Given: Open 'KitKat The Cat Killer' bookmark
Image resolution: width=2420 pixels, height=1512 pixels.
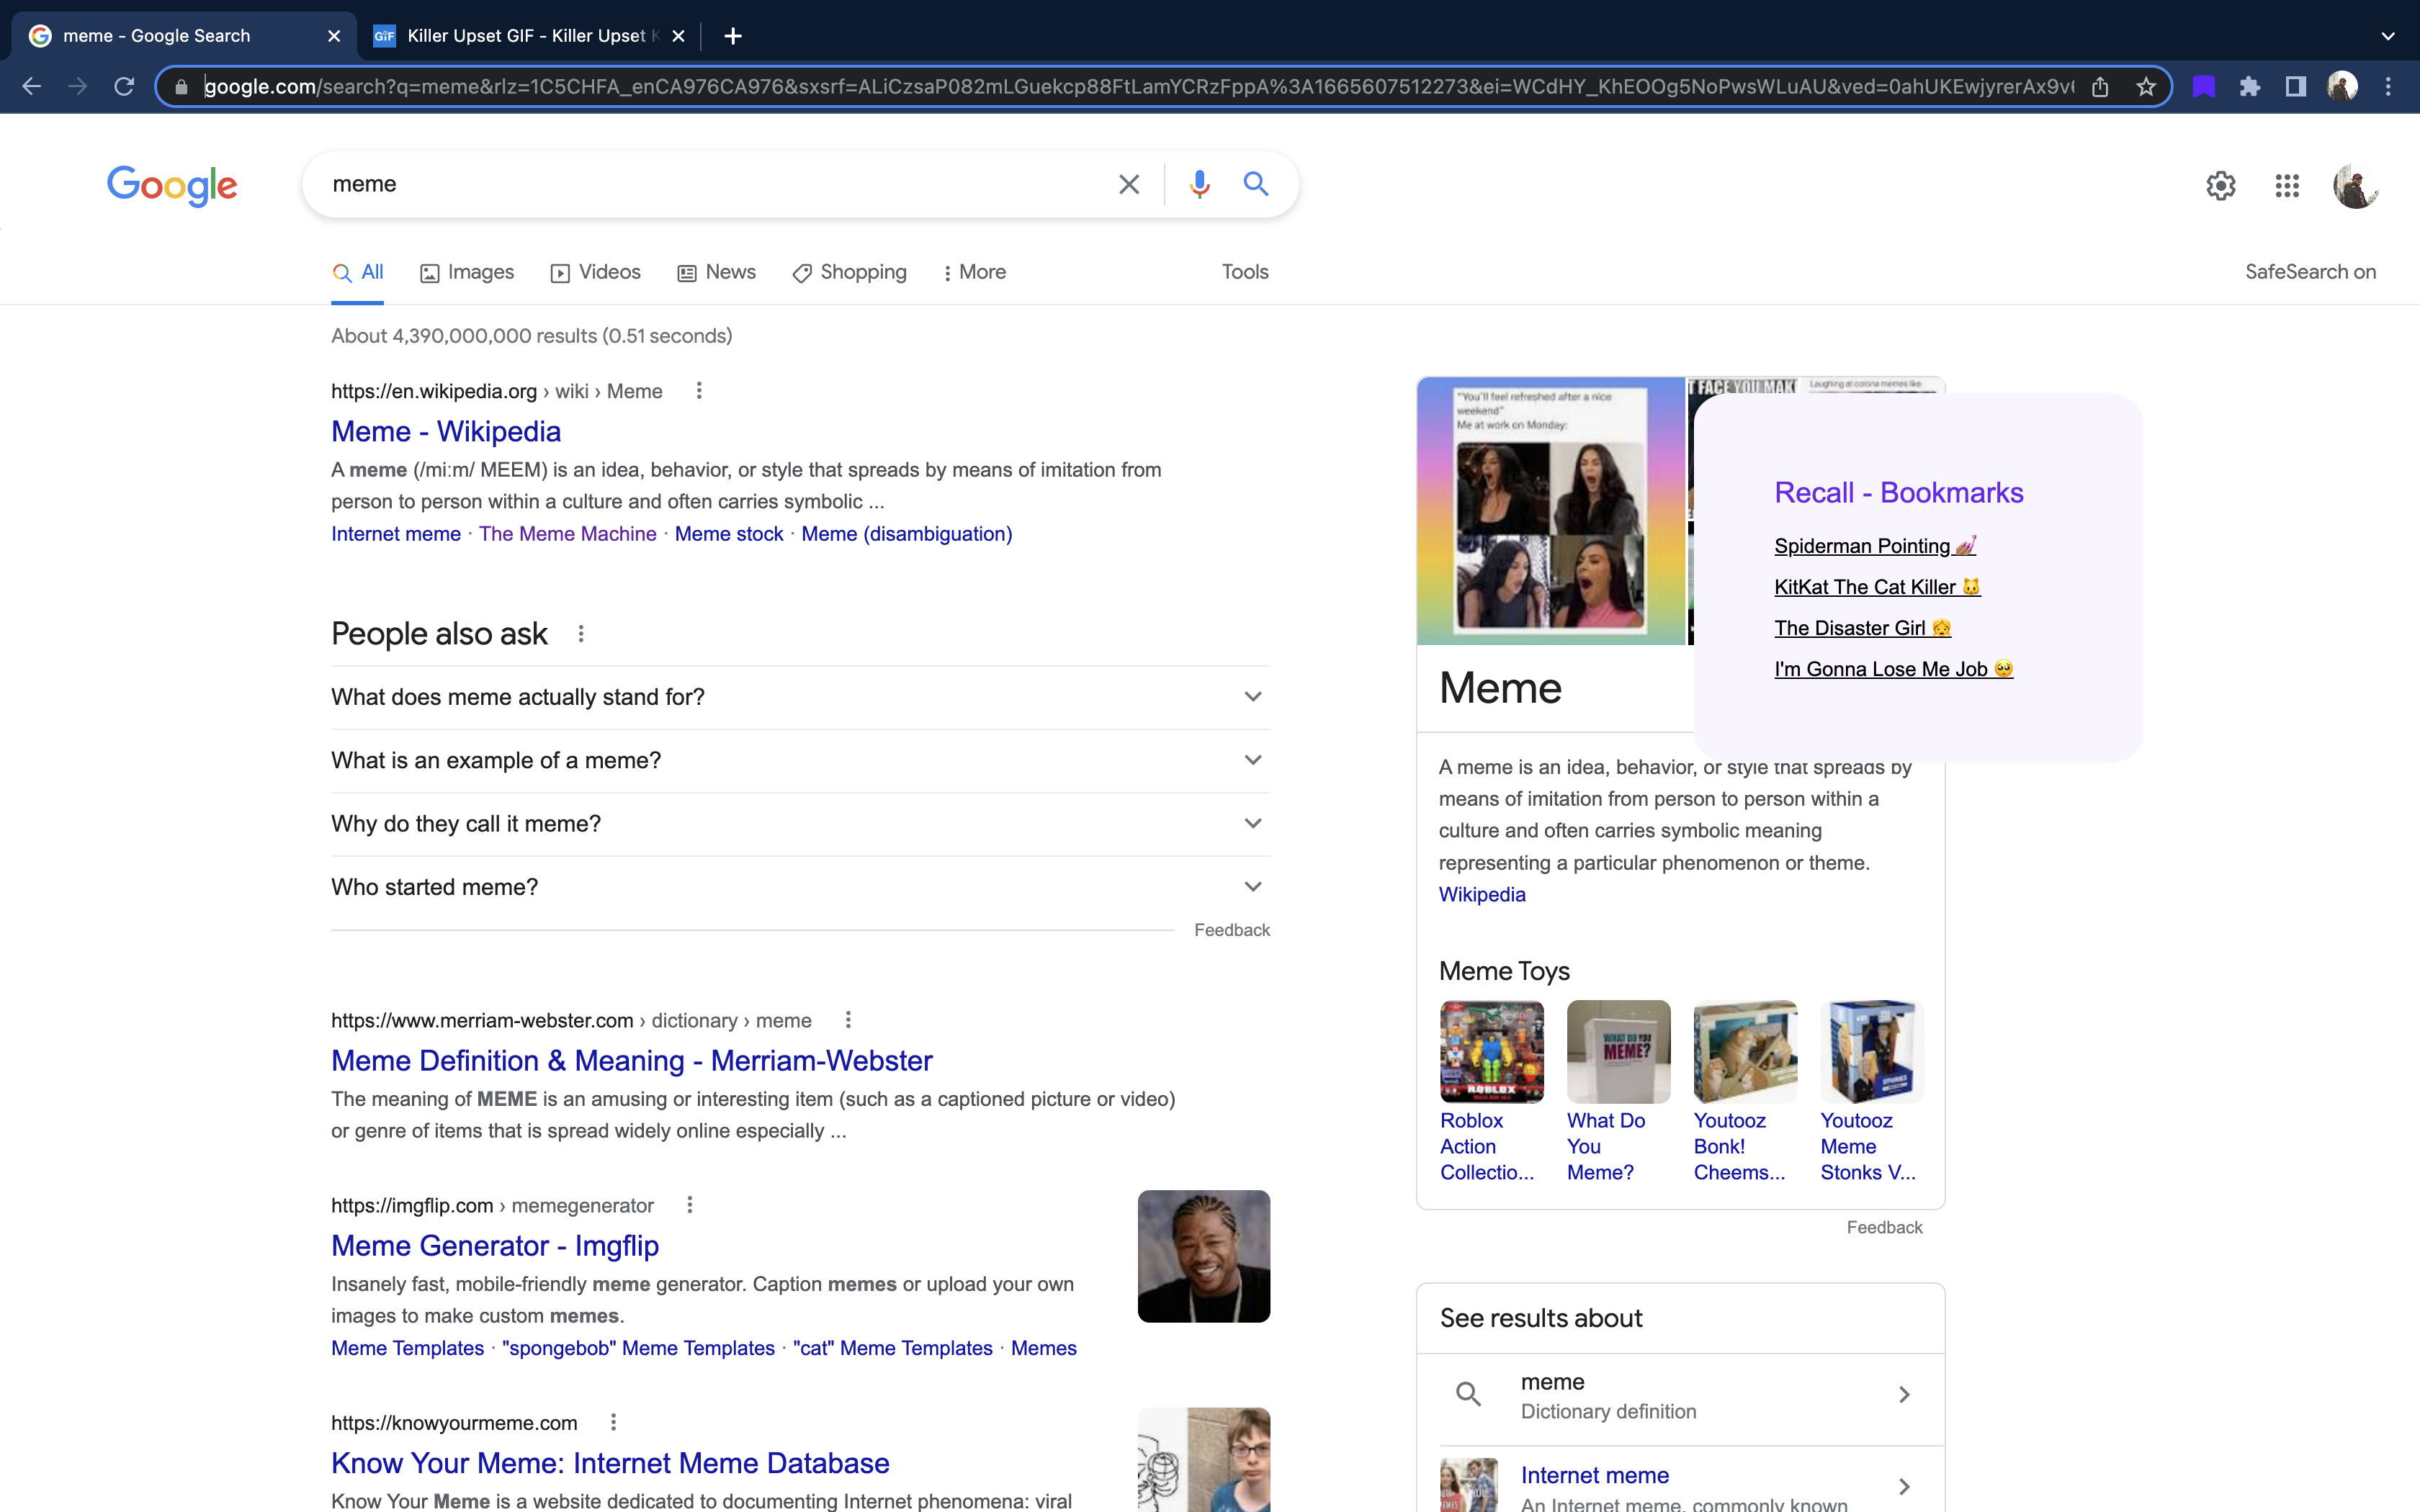Looking at the screenshot, I should pyautogui.click(x=1876, y=587).
